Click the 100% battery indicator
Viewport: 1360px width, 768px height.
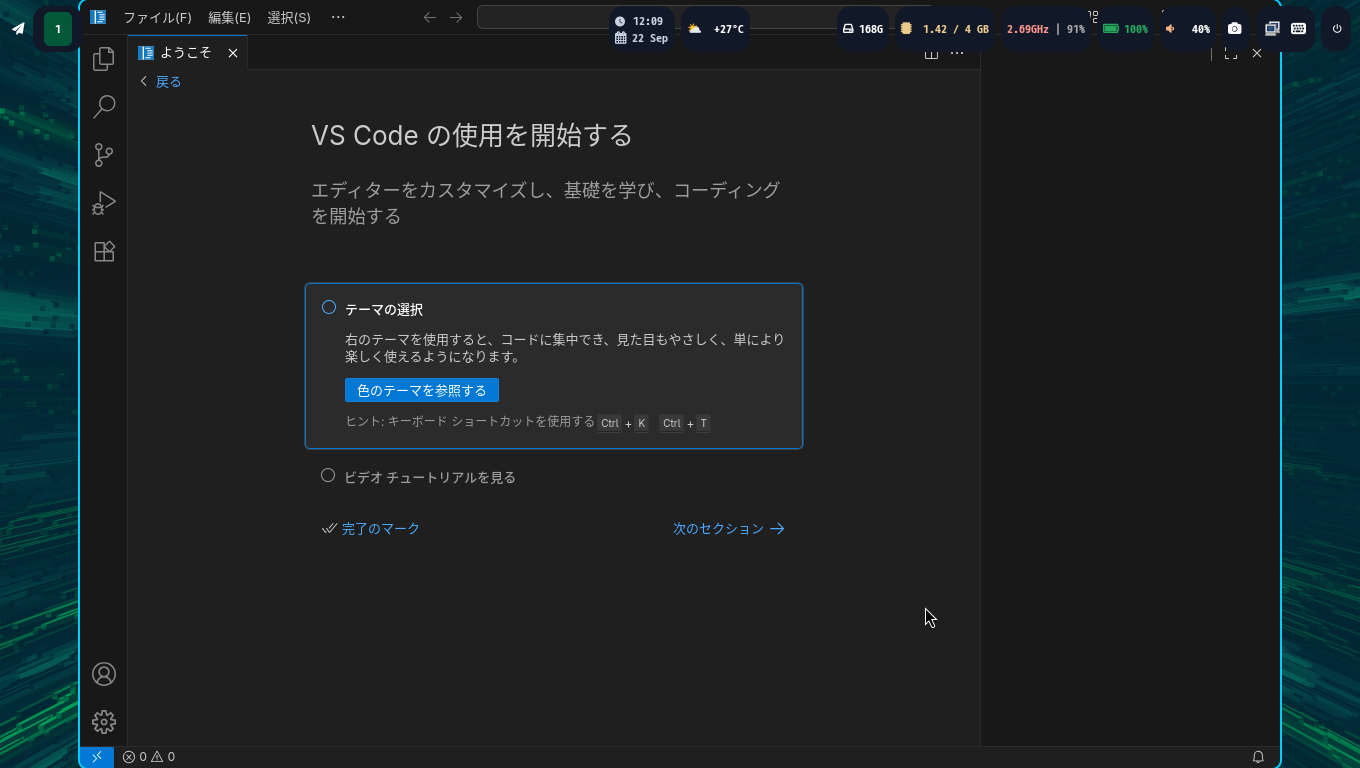1125,29
